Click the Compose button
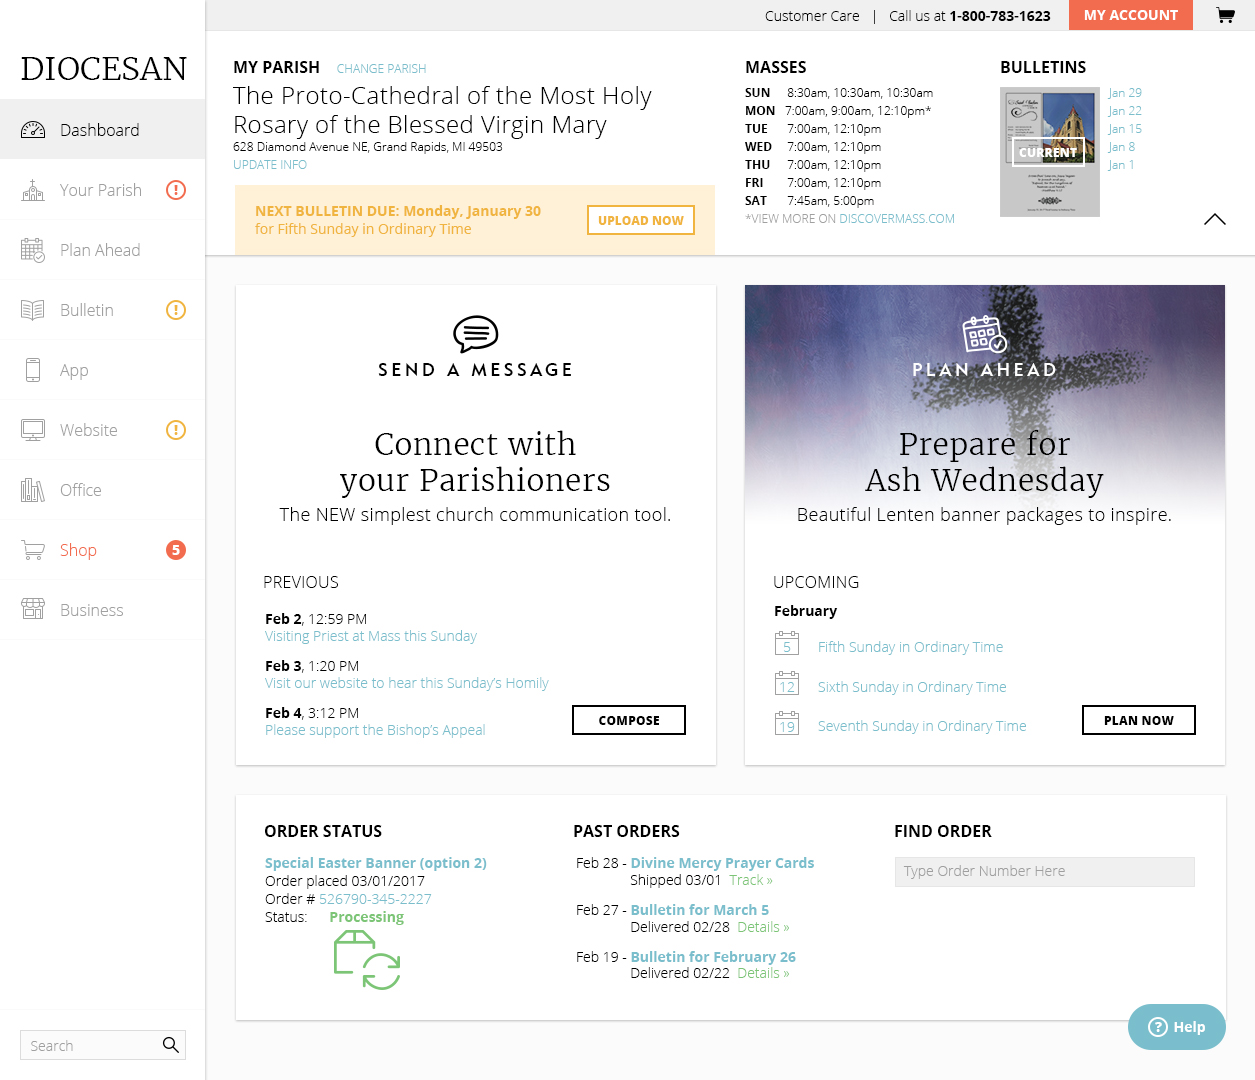This screenshot has width=1255, height=1080. pos(628,720)
